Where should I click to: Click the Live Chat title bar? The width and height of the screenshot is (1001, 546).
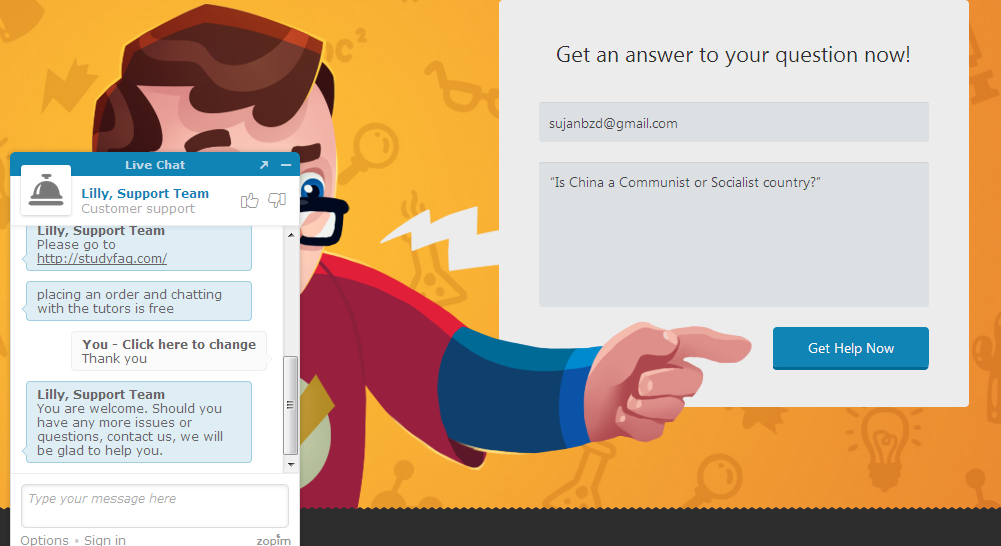[155, 165]
